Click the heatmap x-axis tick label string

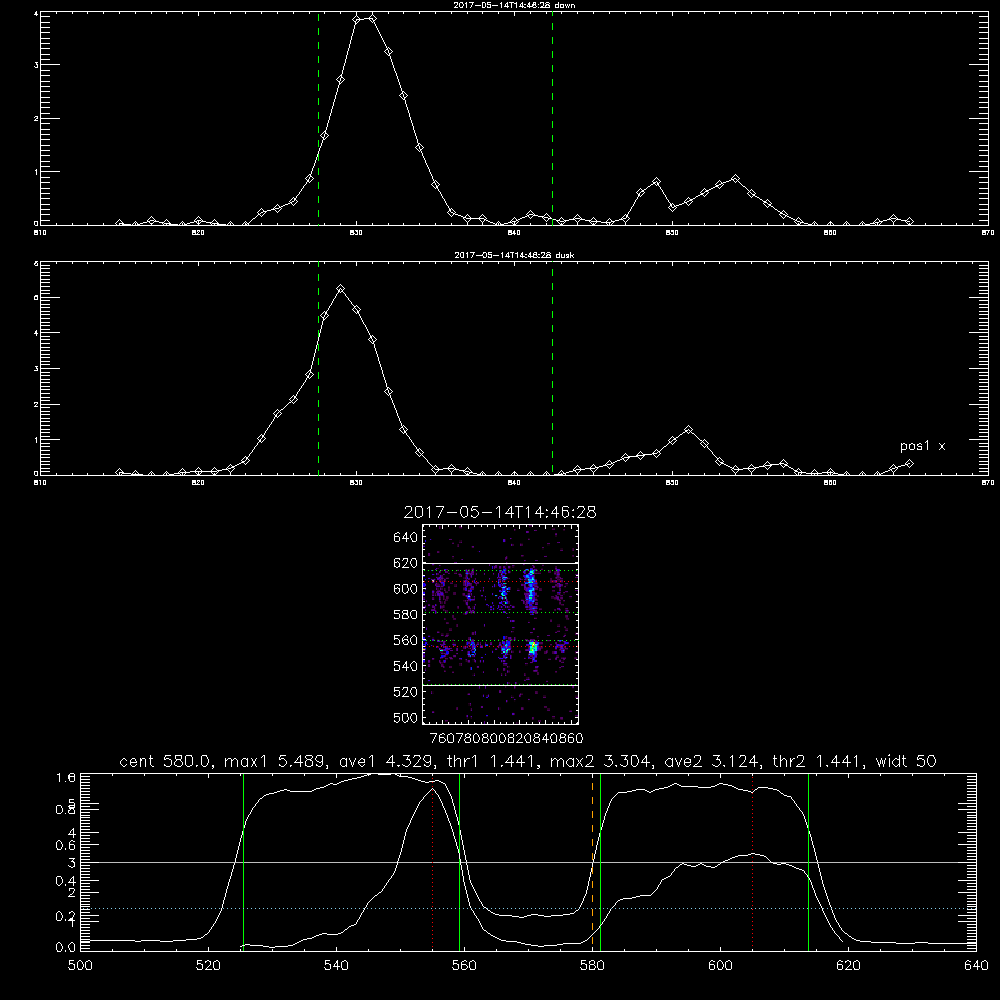(506, 738)
